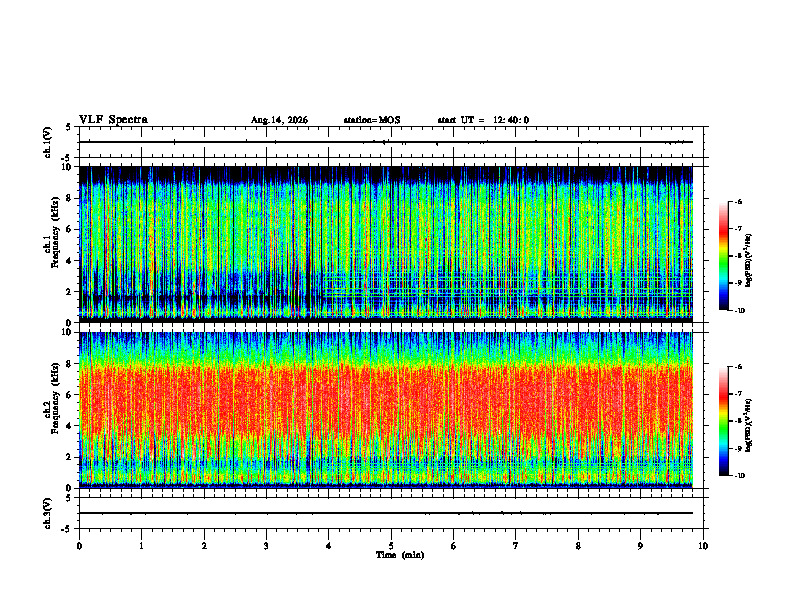The image size is (792, 612).
Task: Click the "4" minute tick label
Action: (329, 546)
